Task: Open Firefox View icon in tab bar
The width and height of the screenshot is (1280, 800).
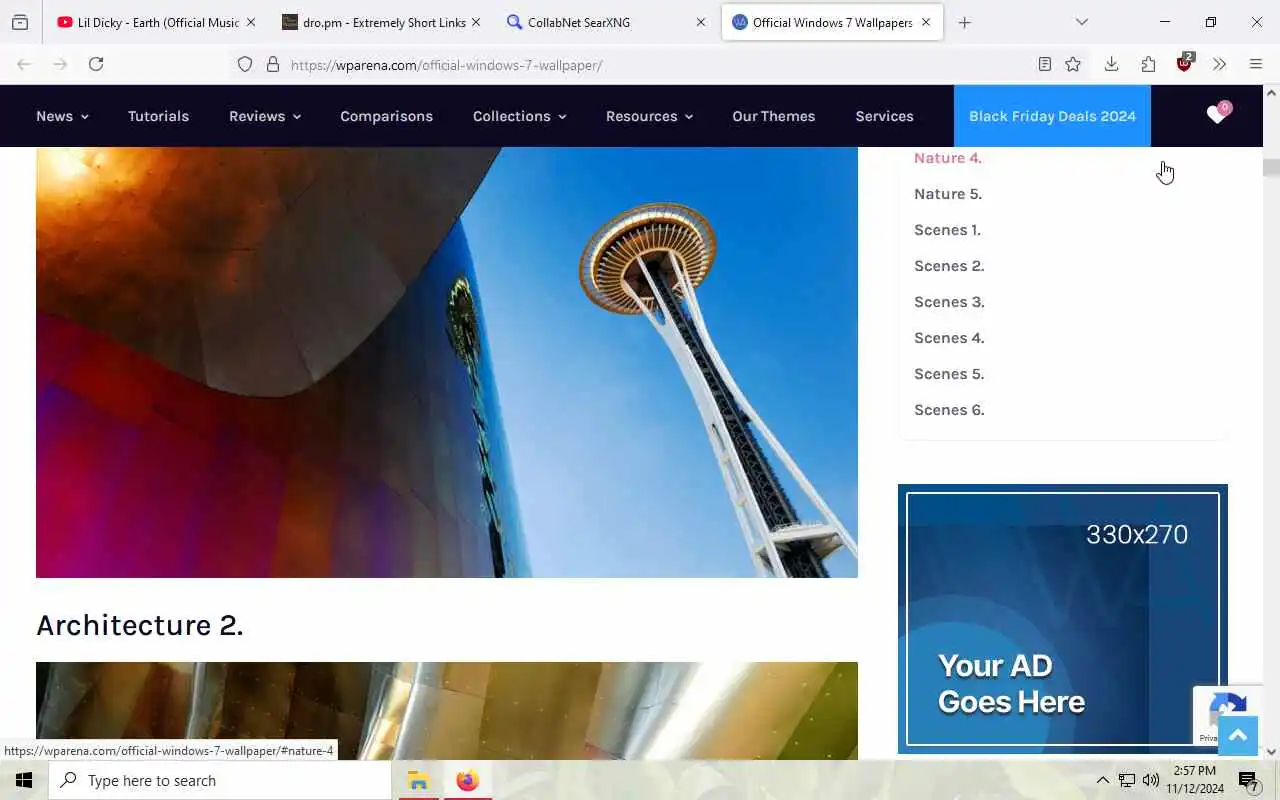Action: click(x=20, y=22)
